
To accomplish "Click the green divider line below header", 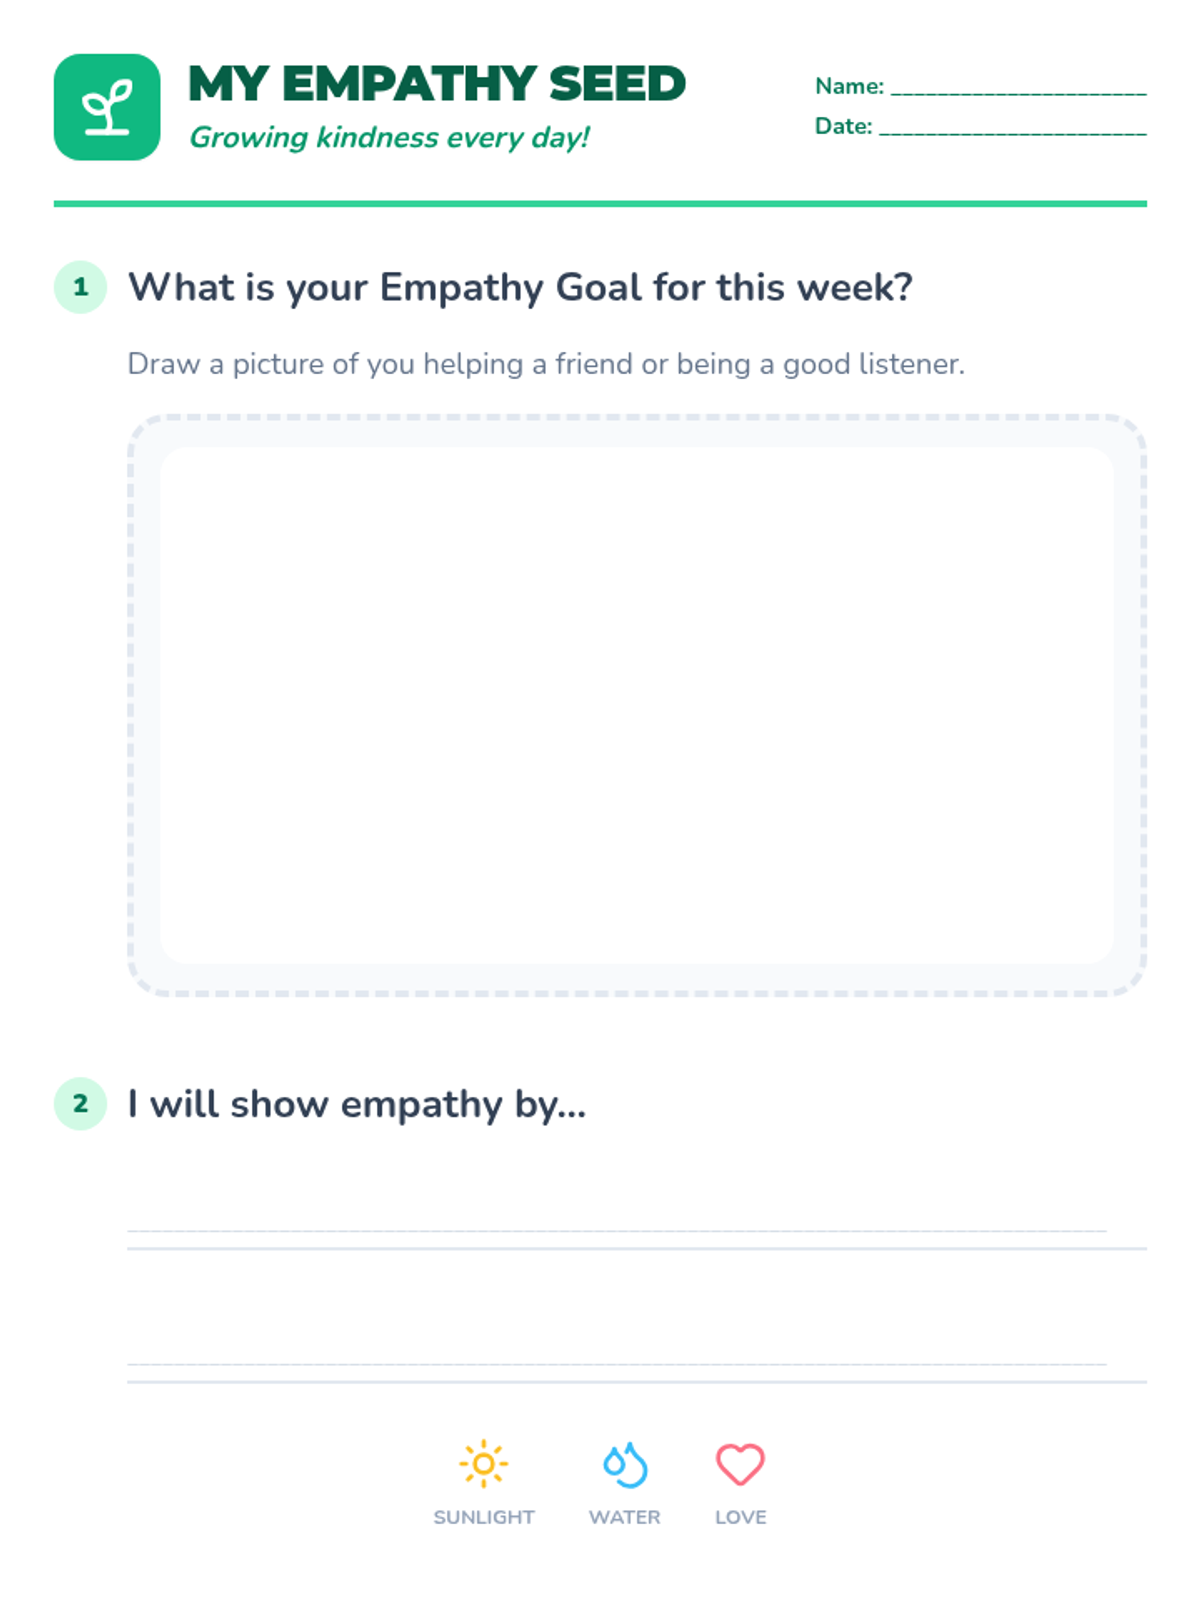I will click(600, 204).
